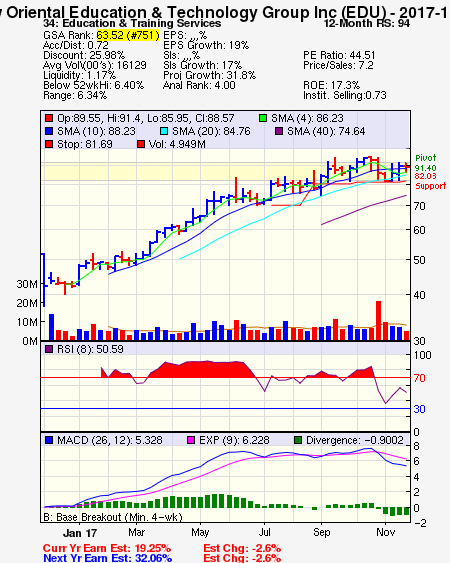Click the magenta EXP (9) legend square
The height and width of the screenshot is (563, 450).
[x=191, y=440]
